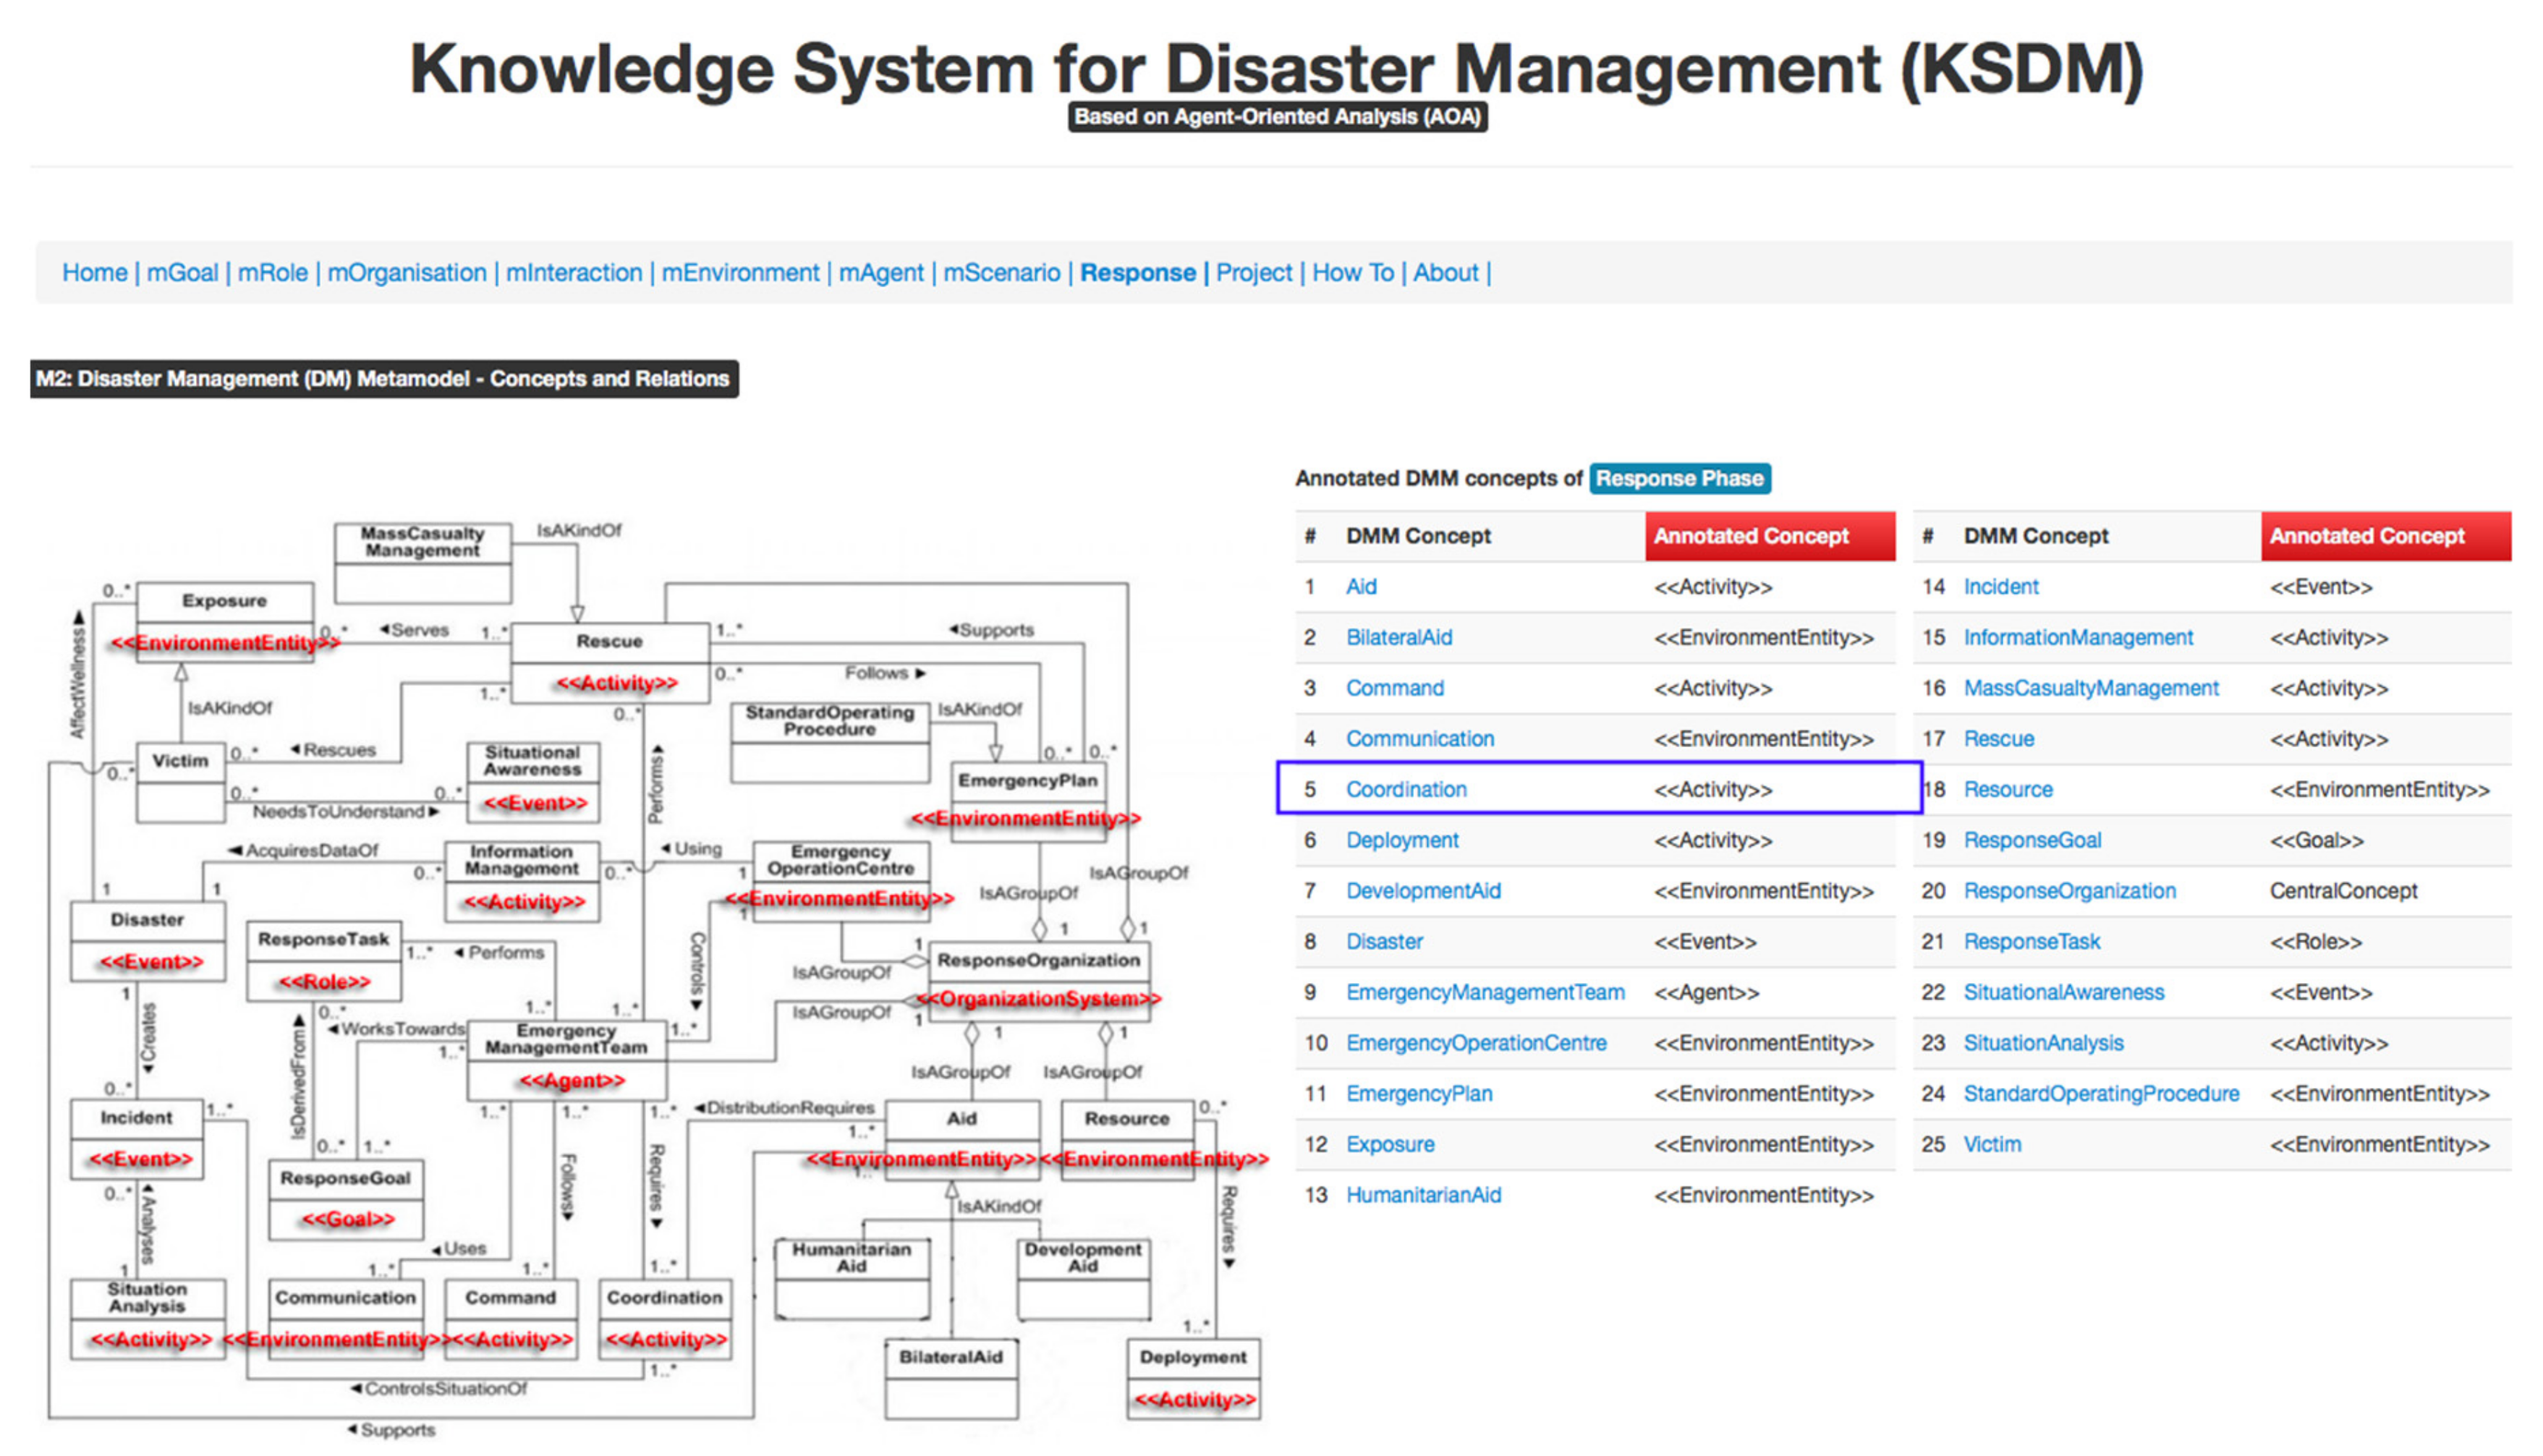Viewport: 2543px width, 1456px height.
Task: Go to the mRole page
Action: (272, 273)
